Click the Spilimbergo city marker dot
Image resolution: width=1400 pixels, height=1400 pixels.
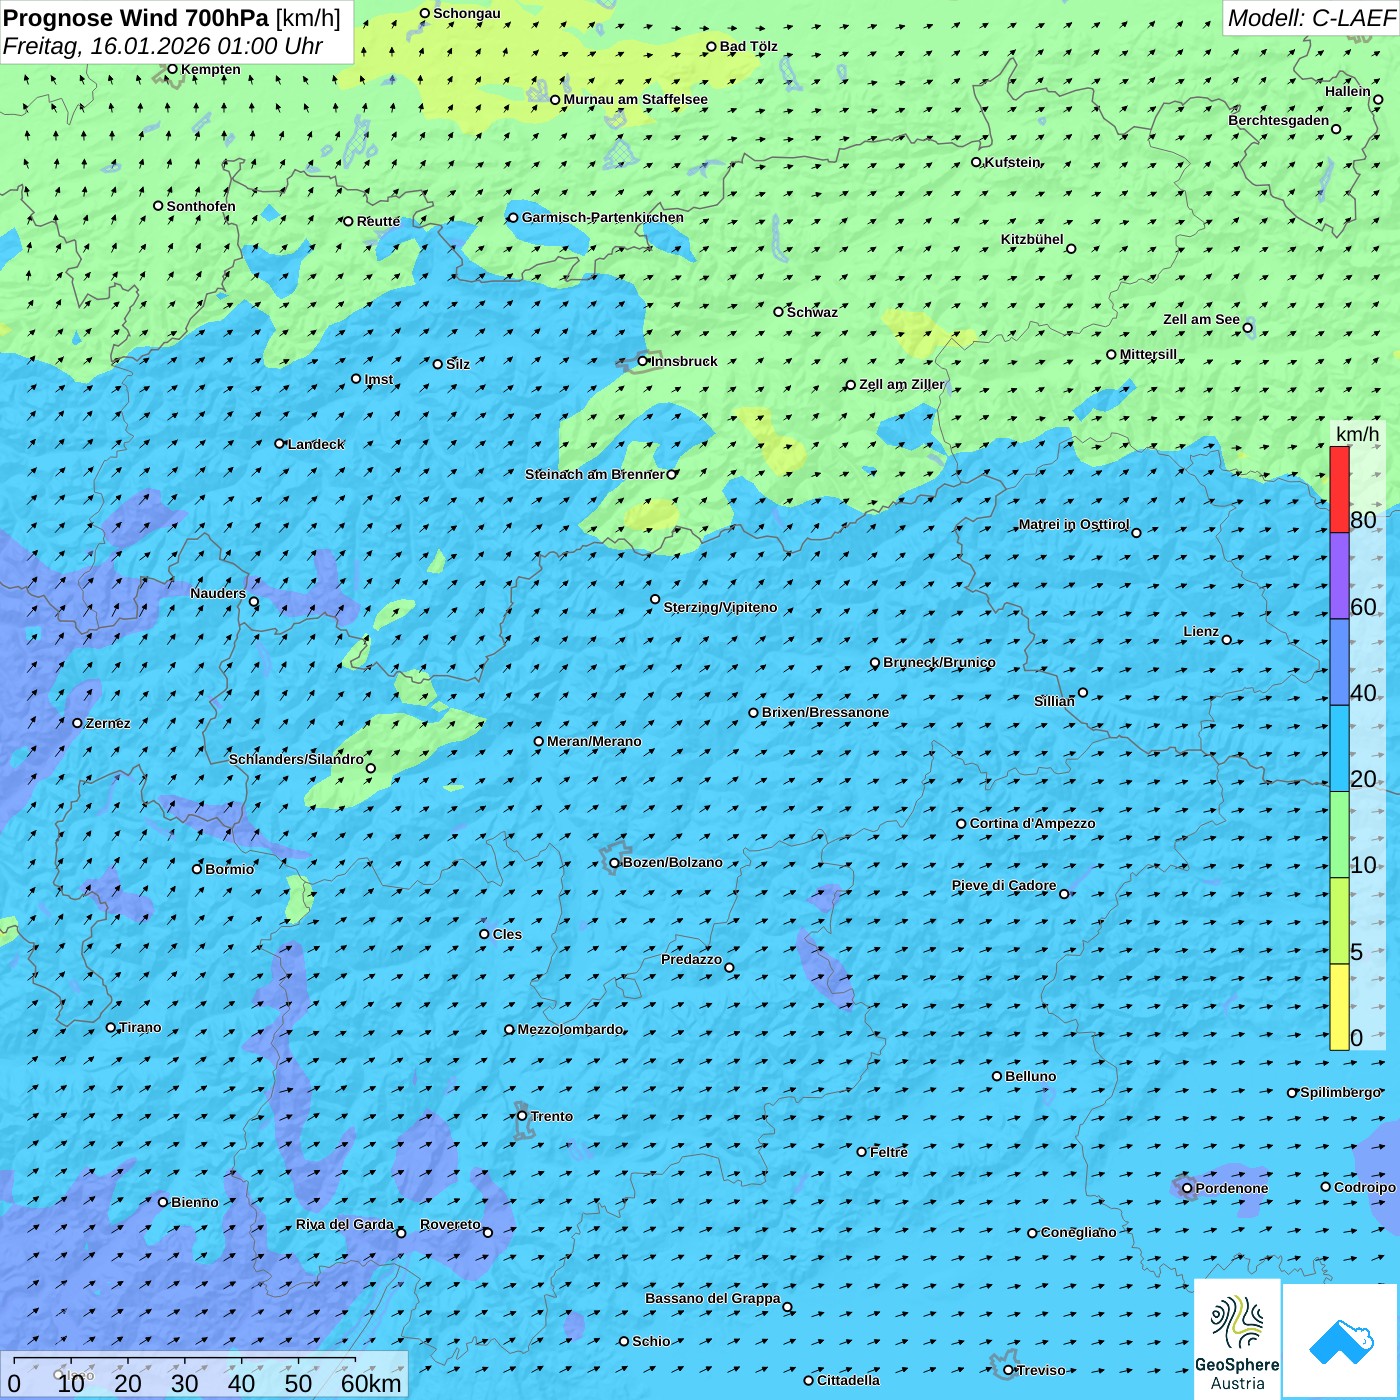(x=1292, y=1093)
